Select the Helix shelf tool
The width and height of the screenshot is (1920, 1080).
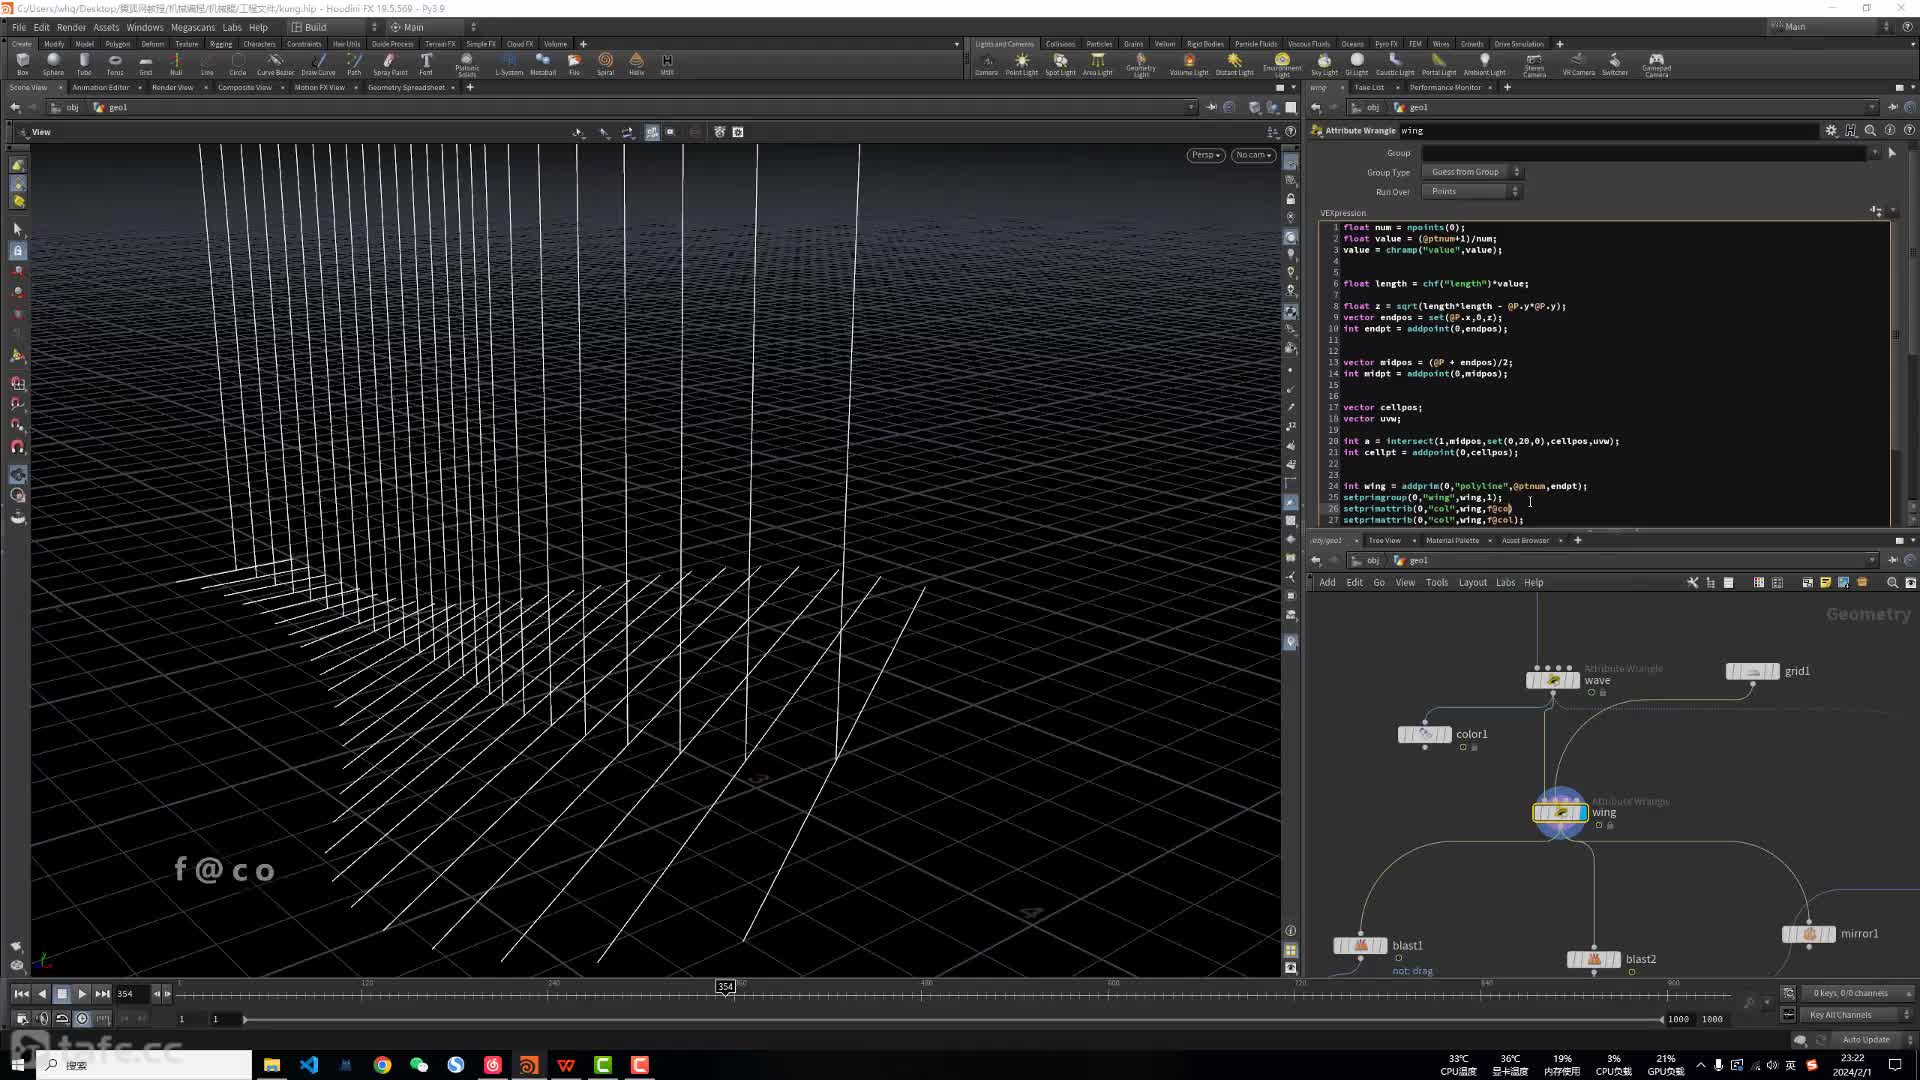636,63
